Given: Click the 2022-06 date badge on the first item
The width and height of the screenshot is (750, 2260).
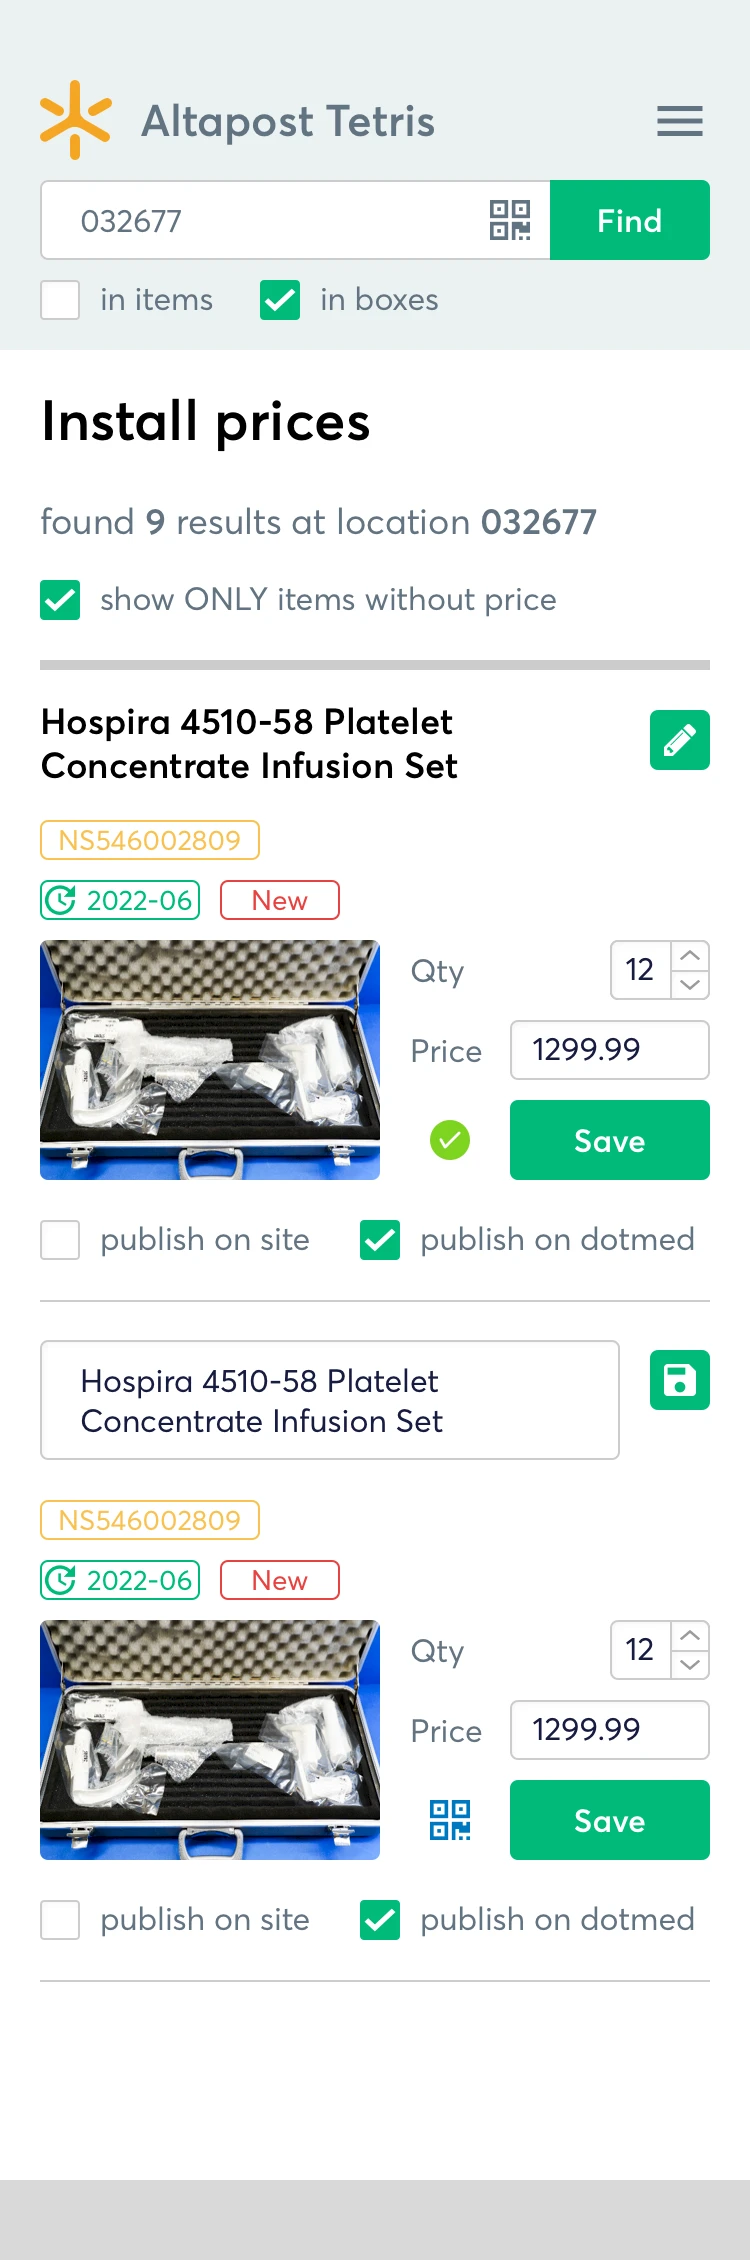Looking at the screenshot, I should pos(120,900).
